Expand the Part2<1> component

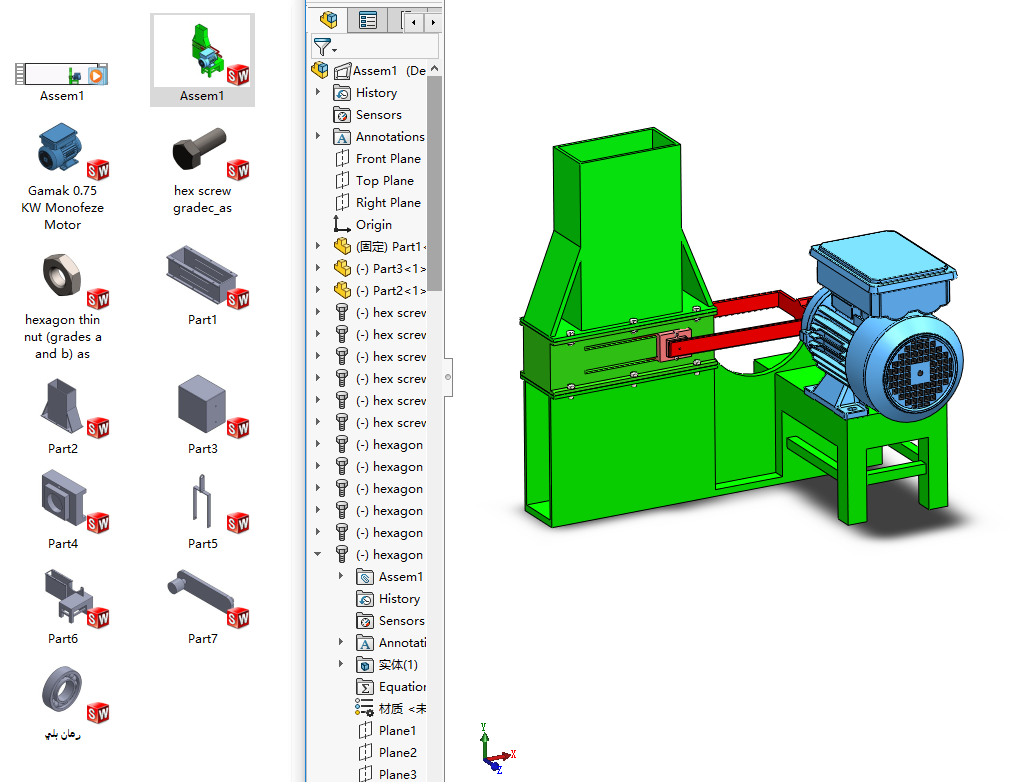point(318,290)
